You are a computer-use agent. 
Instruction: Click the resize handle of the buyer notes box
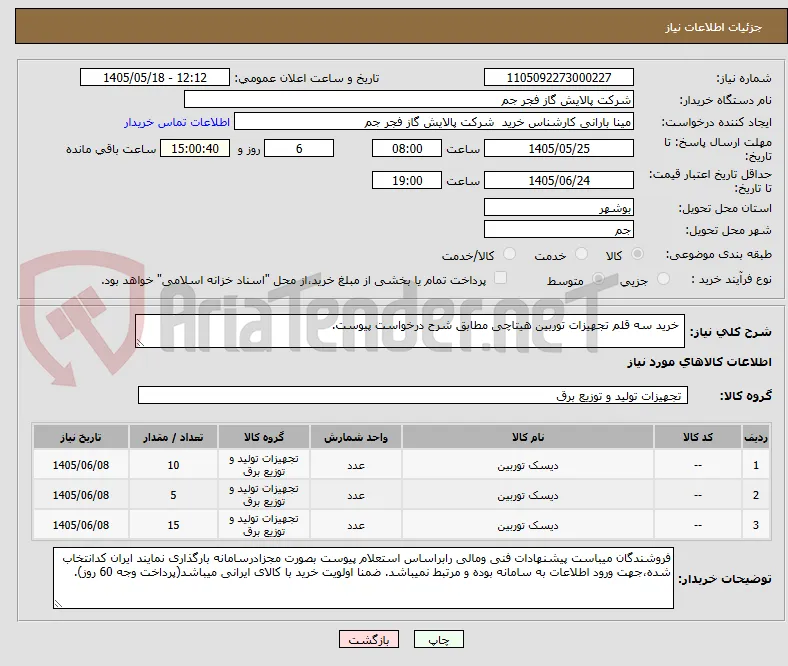click(58, 604)
